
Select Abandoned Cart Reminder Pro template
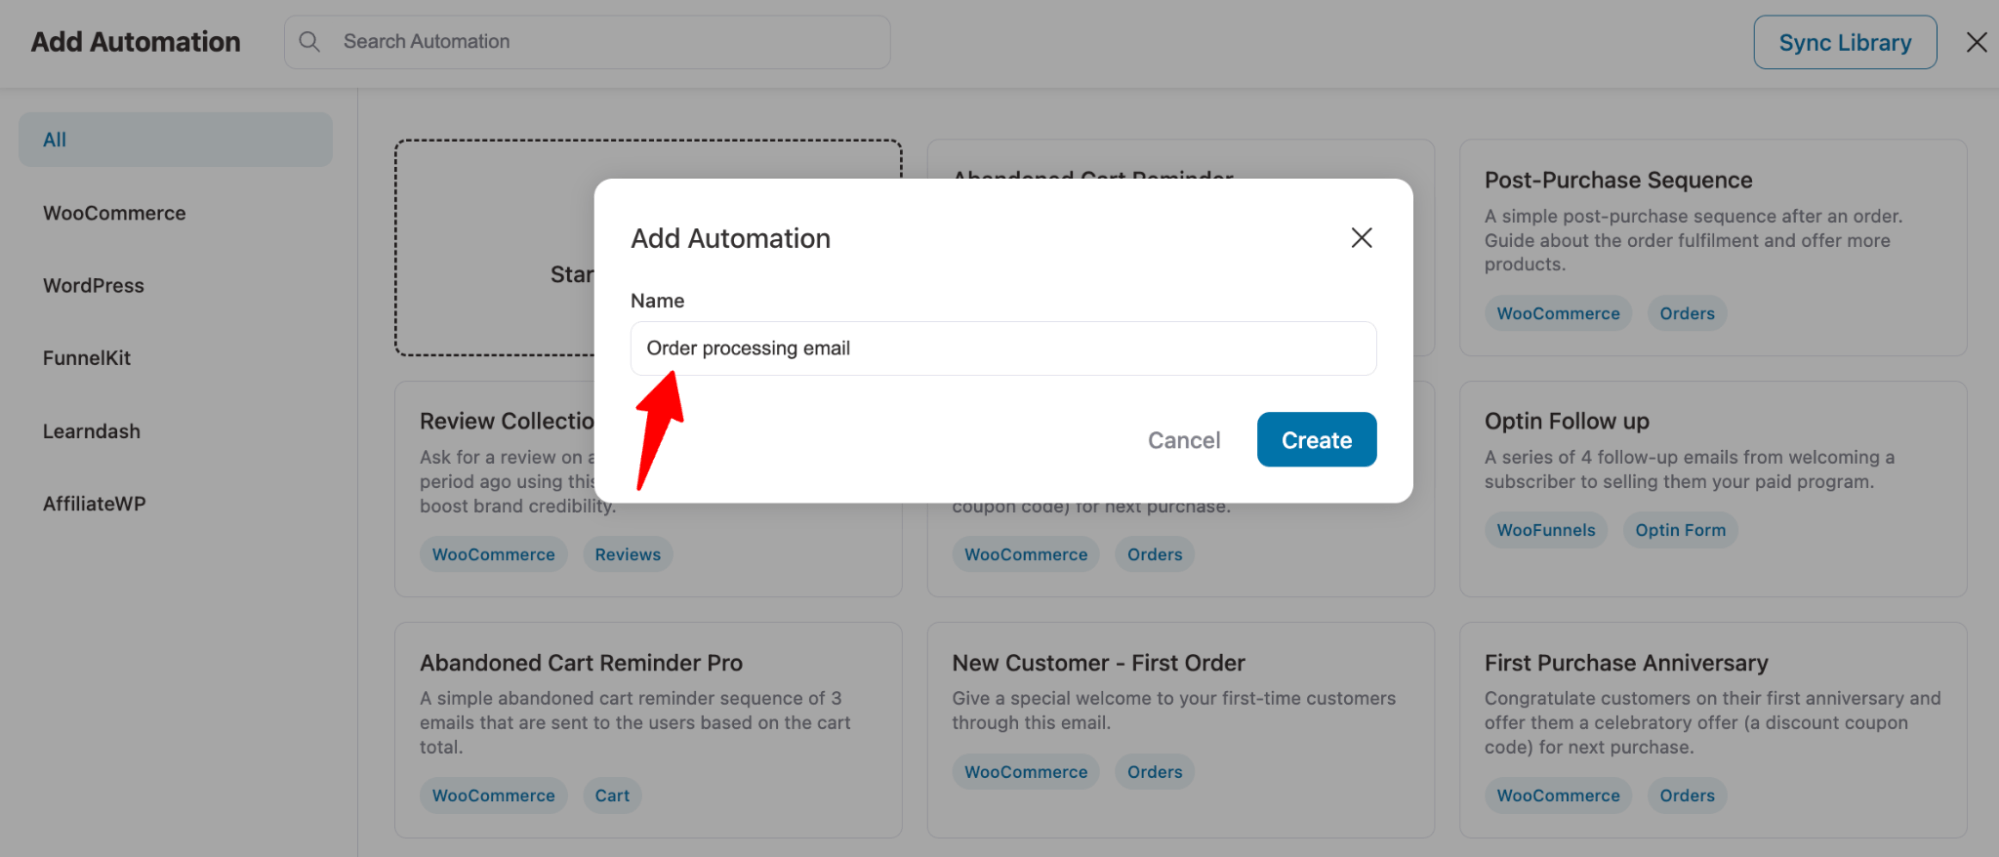(648, 730)
